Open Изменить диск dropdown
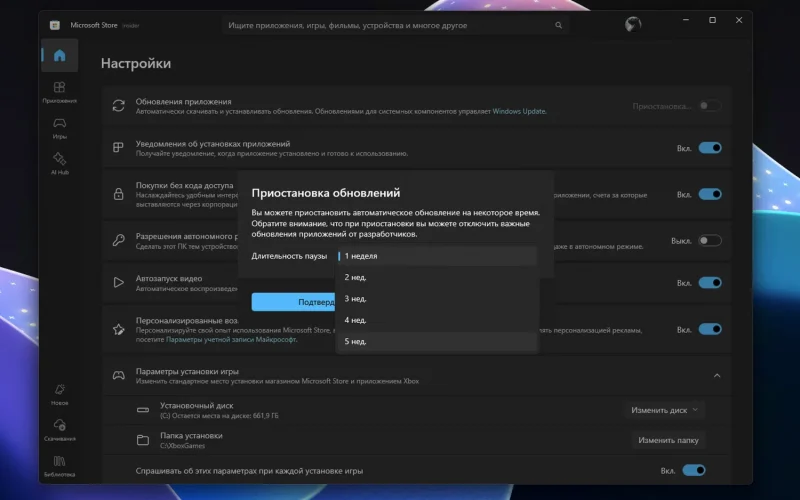 (665, 410)
